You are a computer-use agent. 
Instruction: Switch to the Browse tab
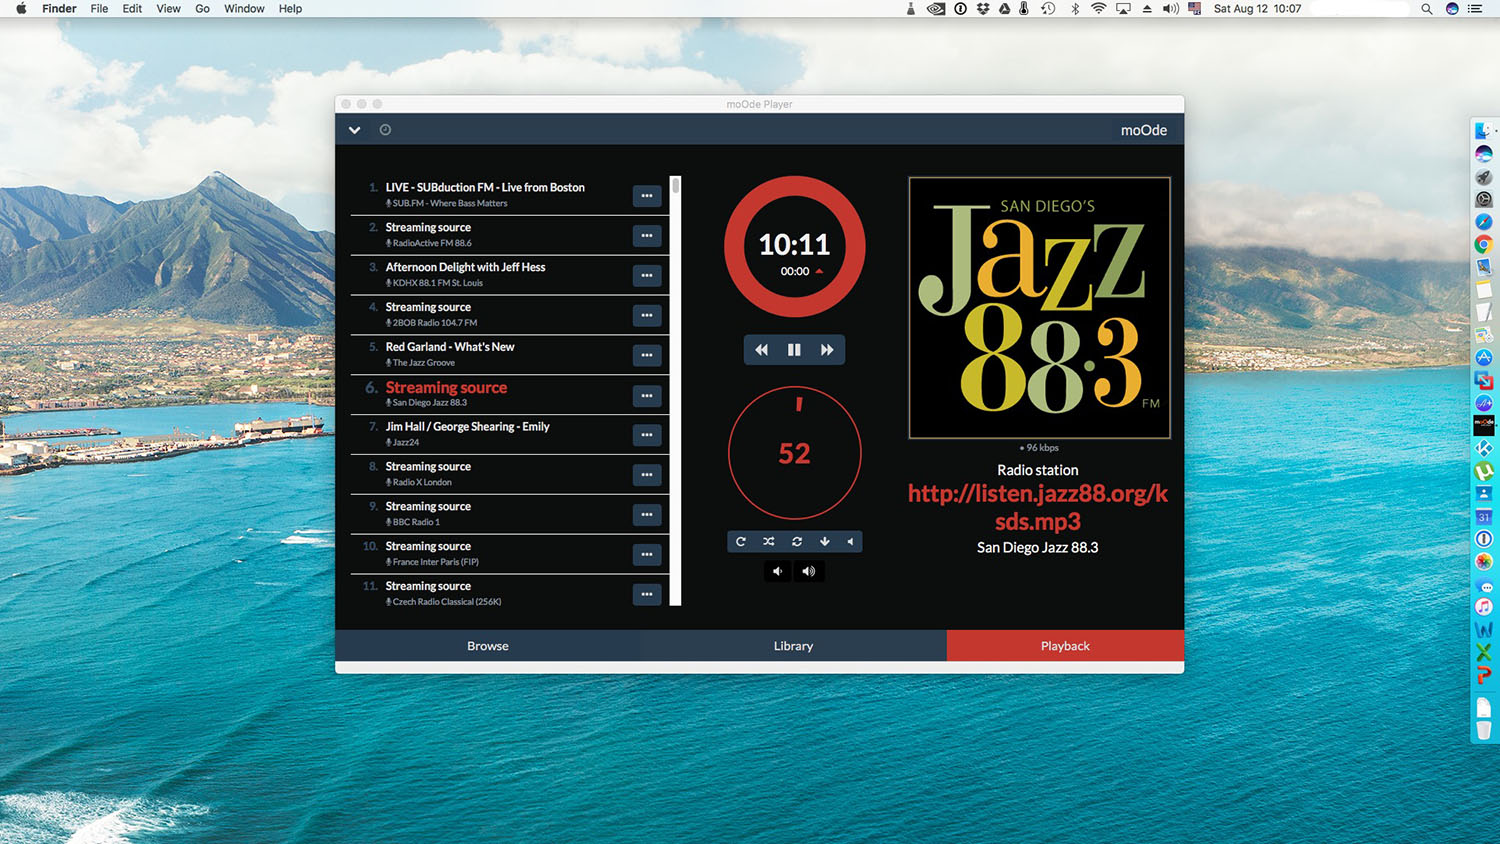(488, 646)
